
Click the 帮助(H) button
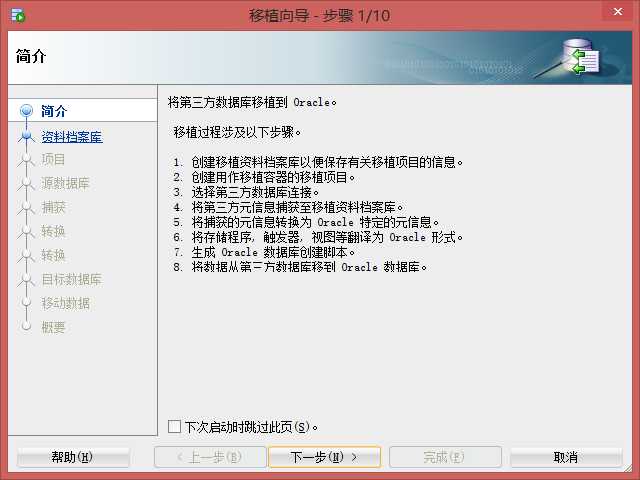point(73,457)
